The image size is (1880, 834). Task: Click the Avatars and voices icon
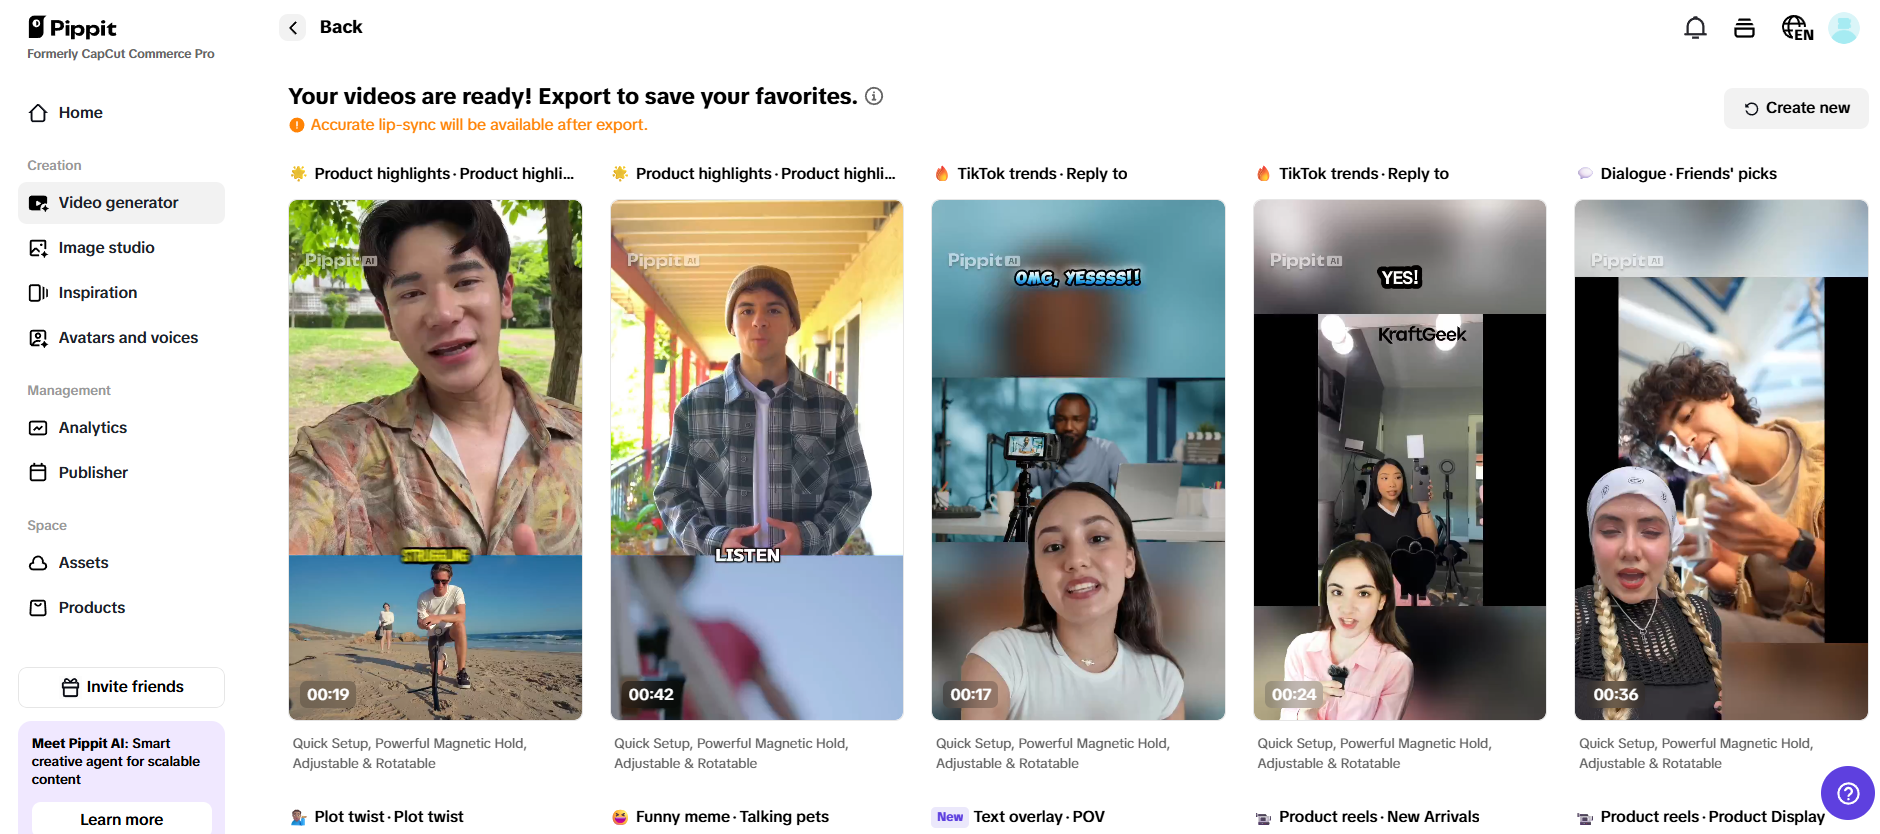click(x=38, y=338)
